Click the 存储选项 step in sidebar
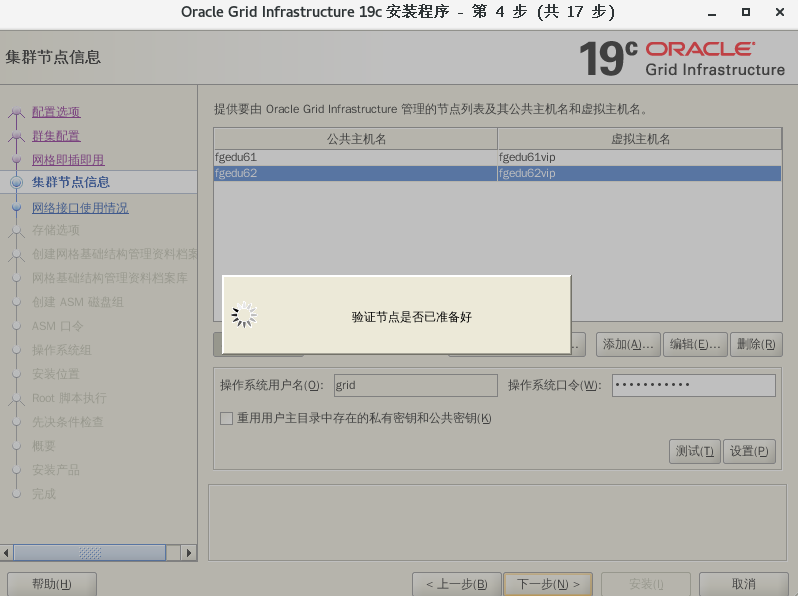This screenshot has width=798, height=596. tap(56, 230)
